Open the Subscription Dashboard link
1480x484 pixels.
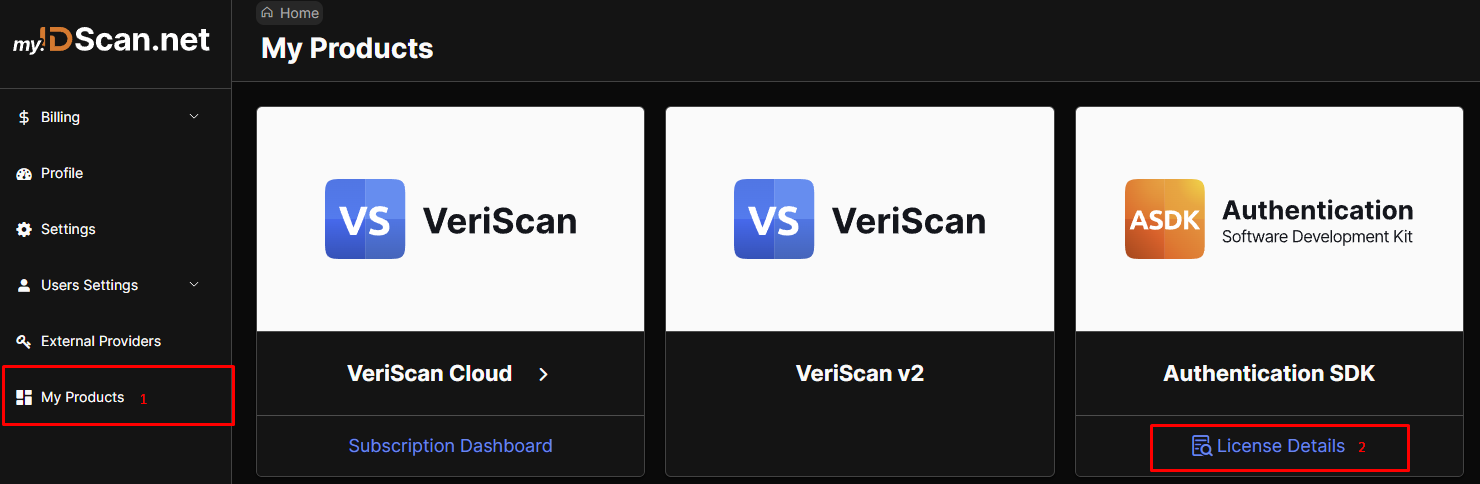click(450, 446)
